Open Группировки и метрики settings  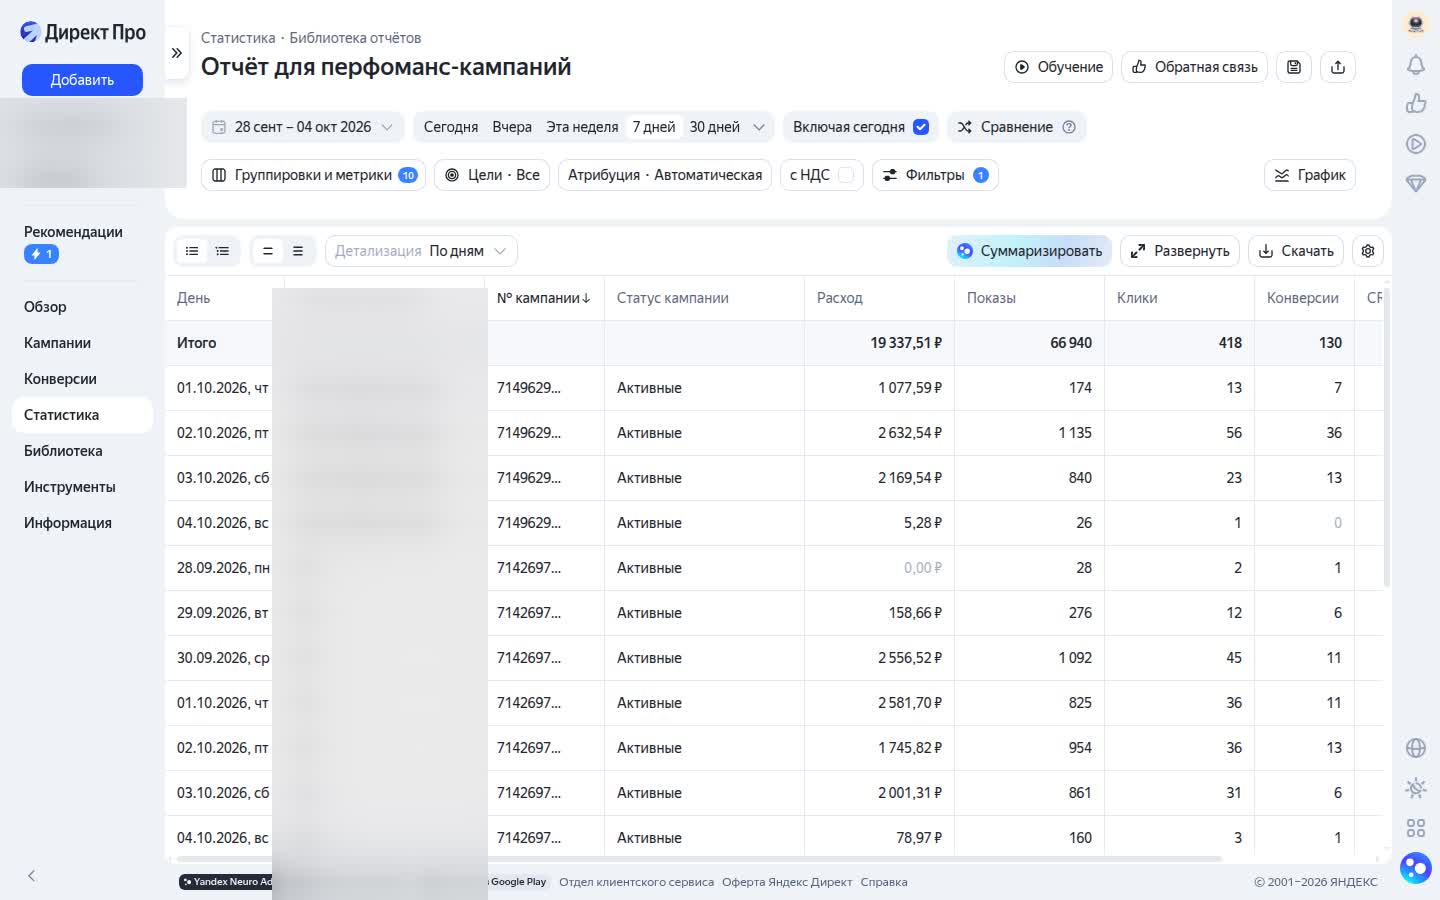point(314,175)
